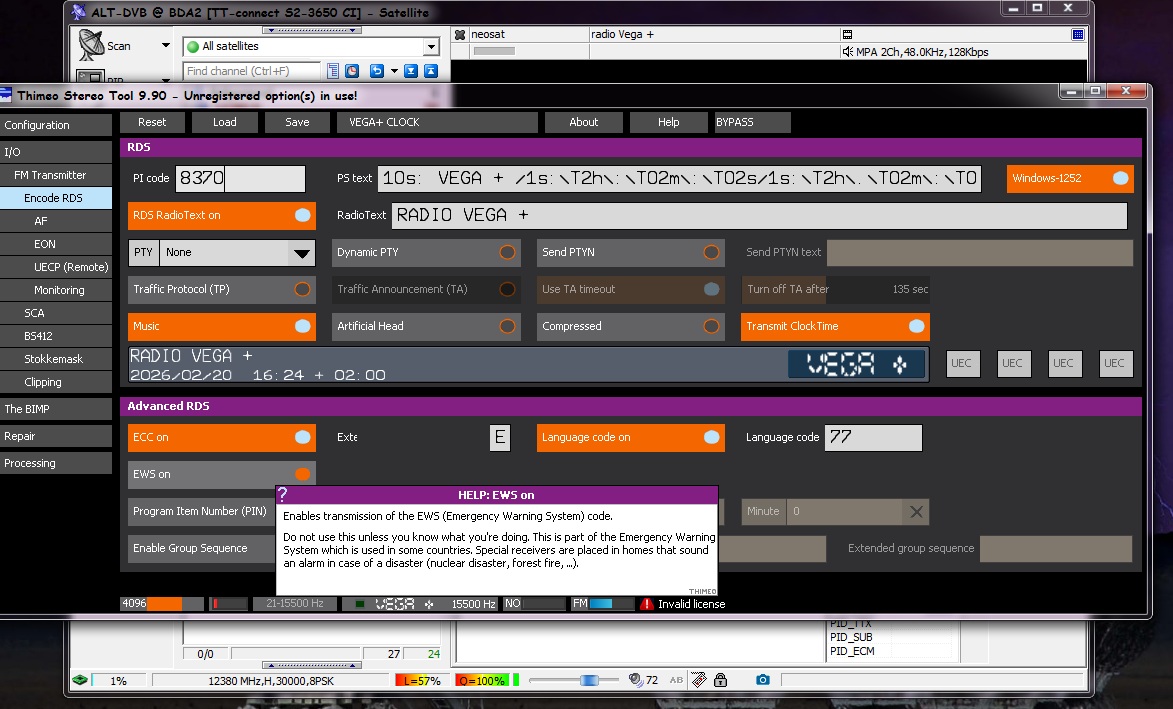Click the question mark icon in the help popup

[283, 494]
